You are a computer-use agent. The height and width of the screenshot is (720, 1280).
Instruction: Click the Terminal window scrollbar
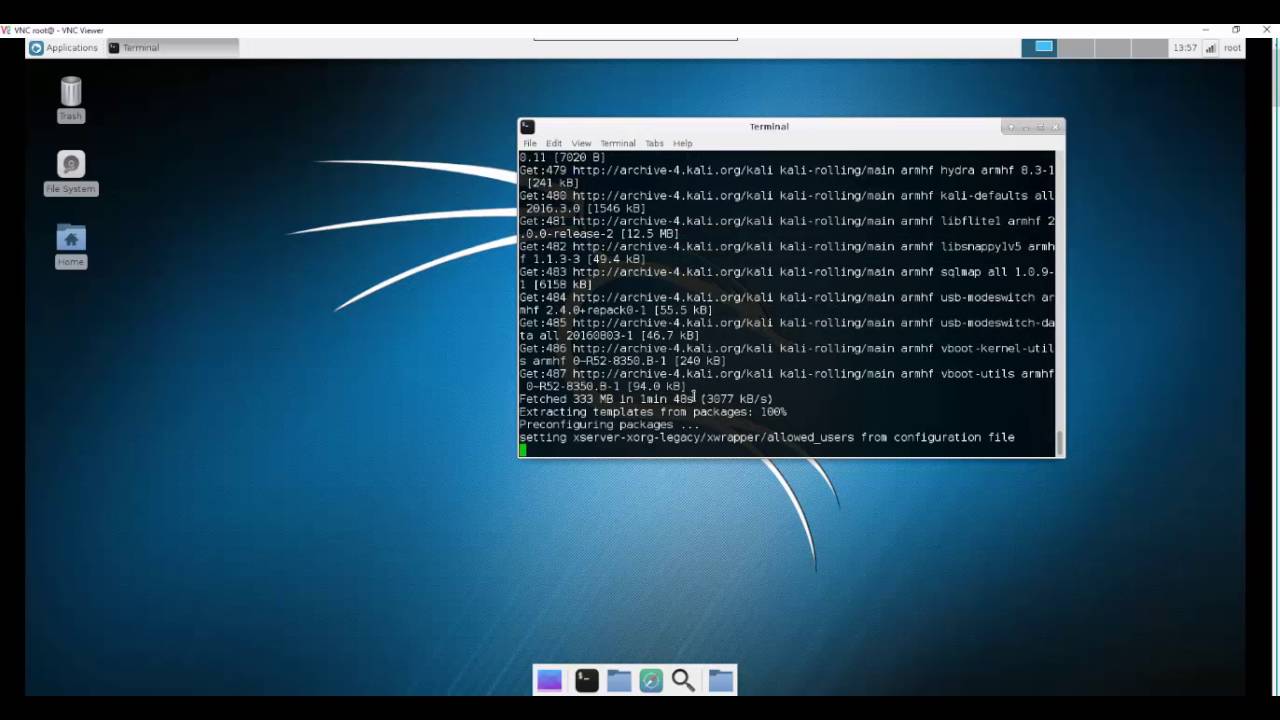pyautogui.click(x=1059, y=304)
